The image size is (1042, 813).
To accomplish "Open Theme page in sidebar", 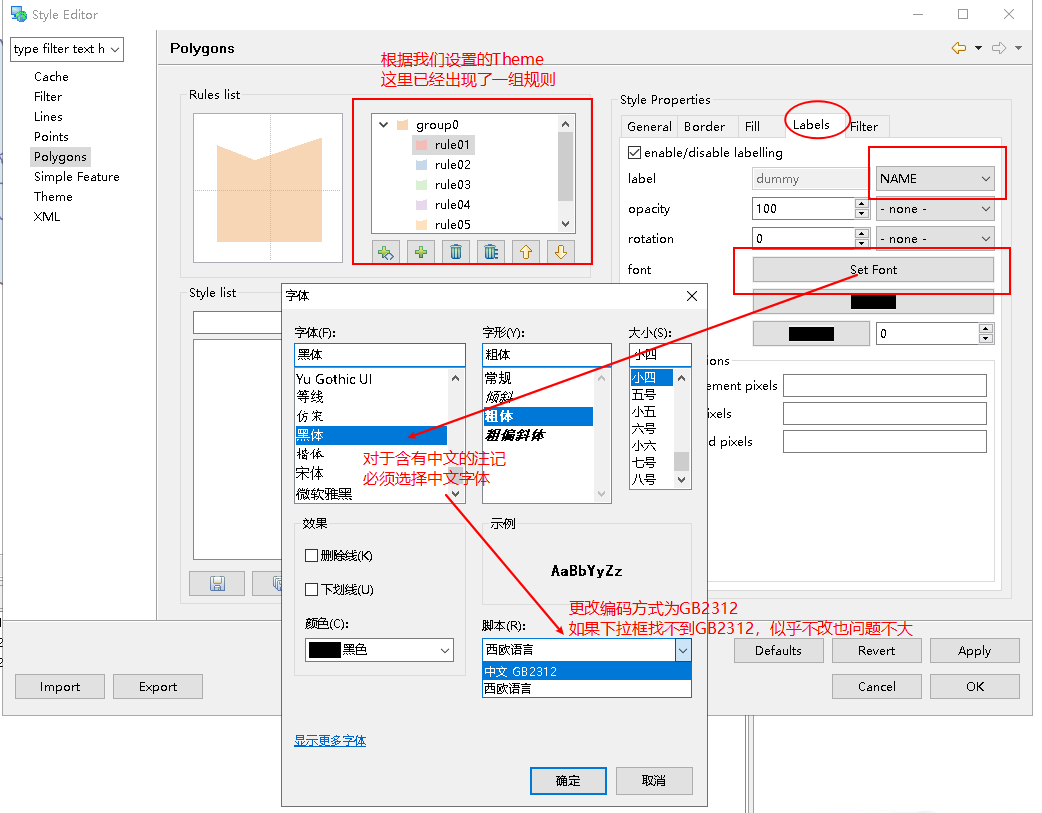I will (53, 197).
